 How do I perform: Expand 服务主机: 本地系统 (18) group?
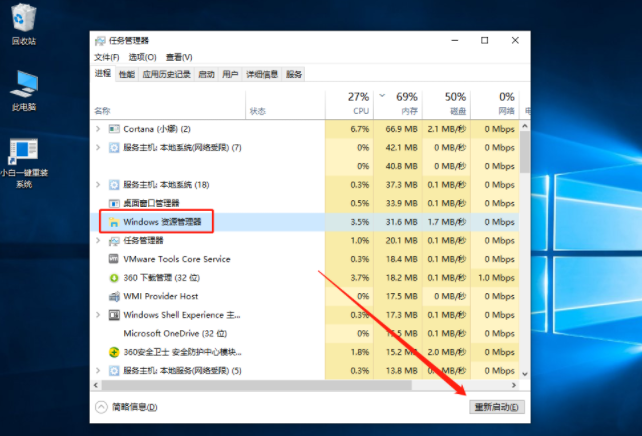point(98,185)
